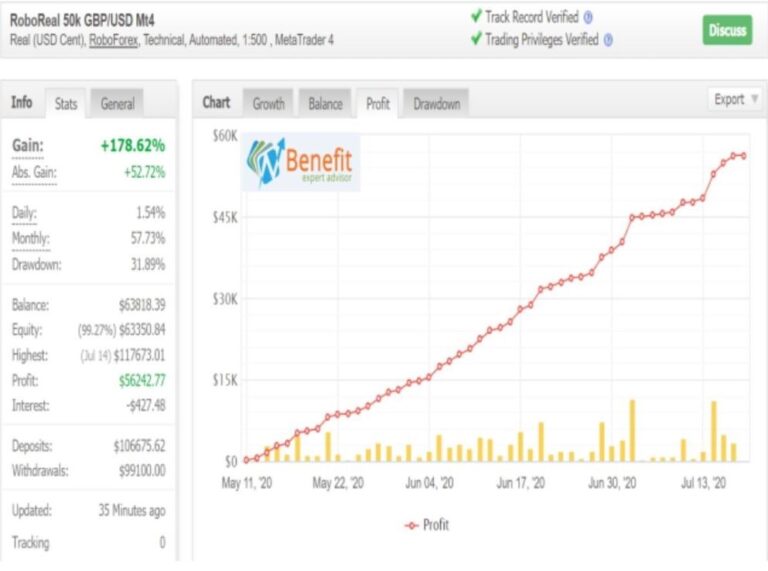Click the Benefit expert advisor logo
The image size is (768, 571).
(x=301, y=163)
